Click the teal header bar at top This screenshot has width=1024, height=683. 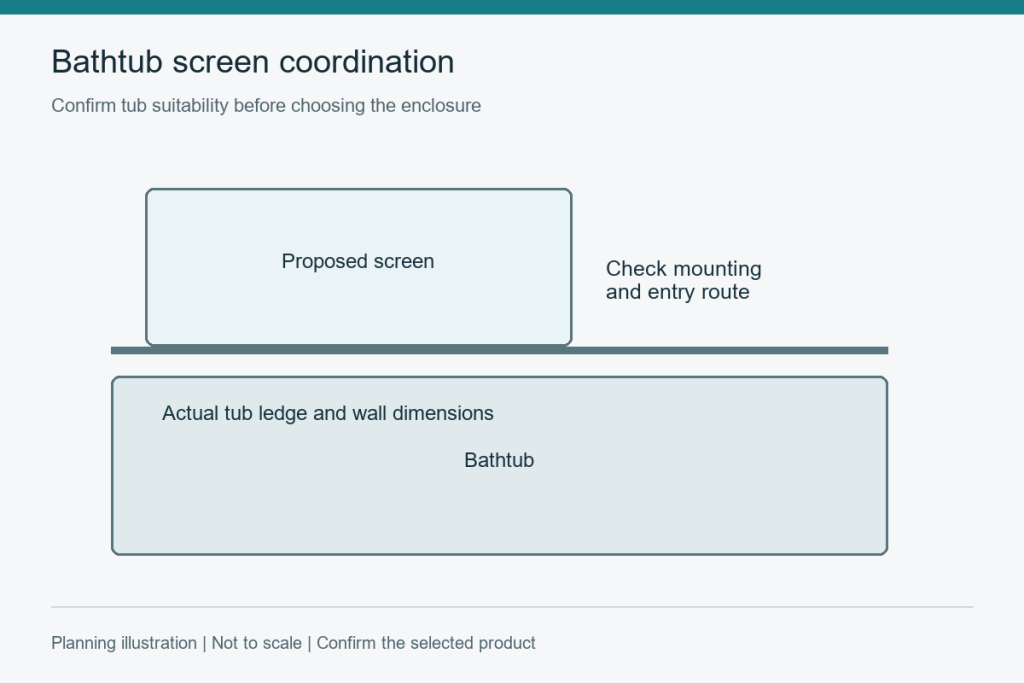512,7
